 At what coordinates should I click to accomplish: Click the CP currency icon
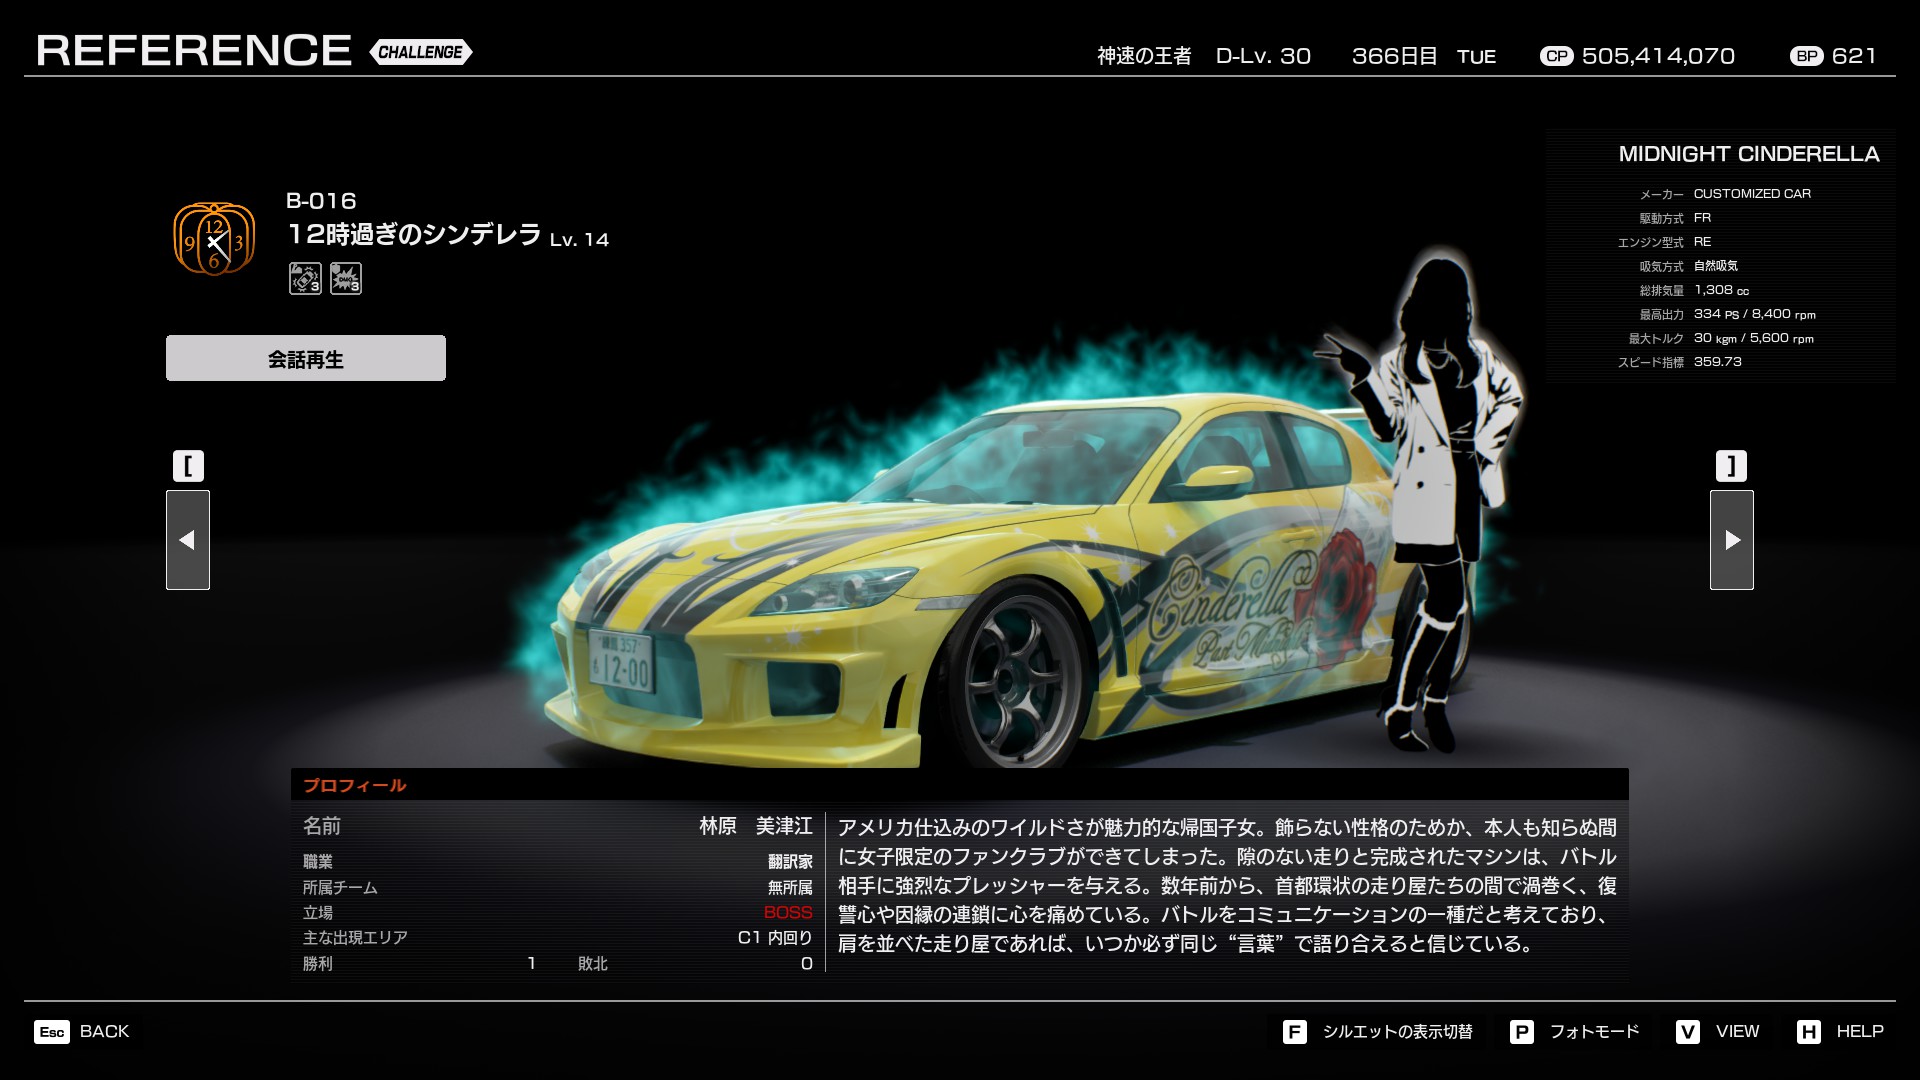click(x=1556, y=56)
